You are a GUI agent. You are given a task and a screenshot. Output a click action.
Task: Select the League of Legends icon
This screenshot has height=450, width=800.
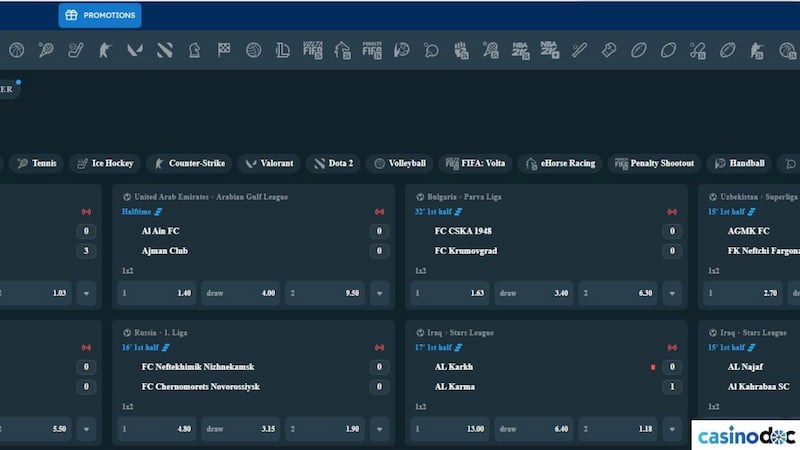pyautogui.click(x=283, y=50)
